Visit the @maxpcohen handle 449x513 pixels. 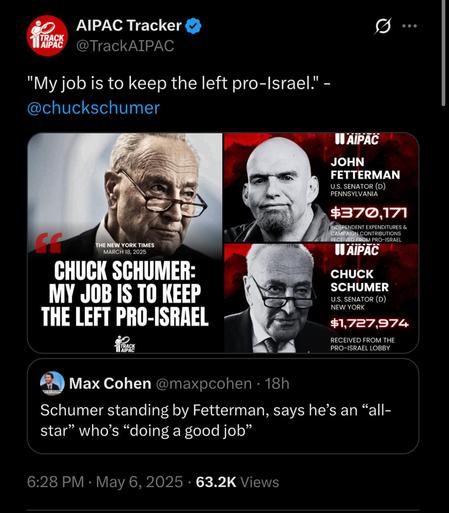click(204, 384)
